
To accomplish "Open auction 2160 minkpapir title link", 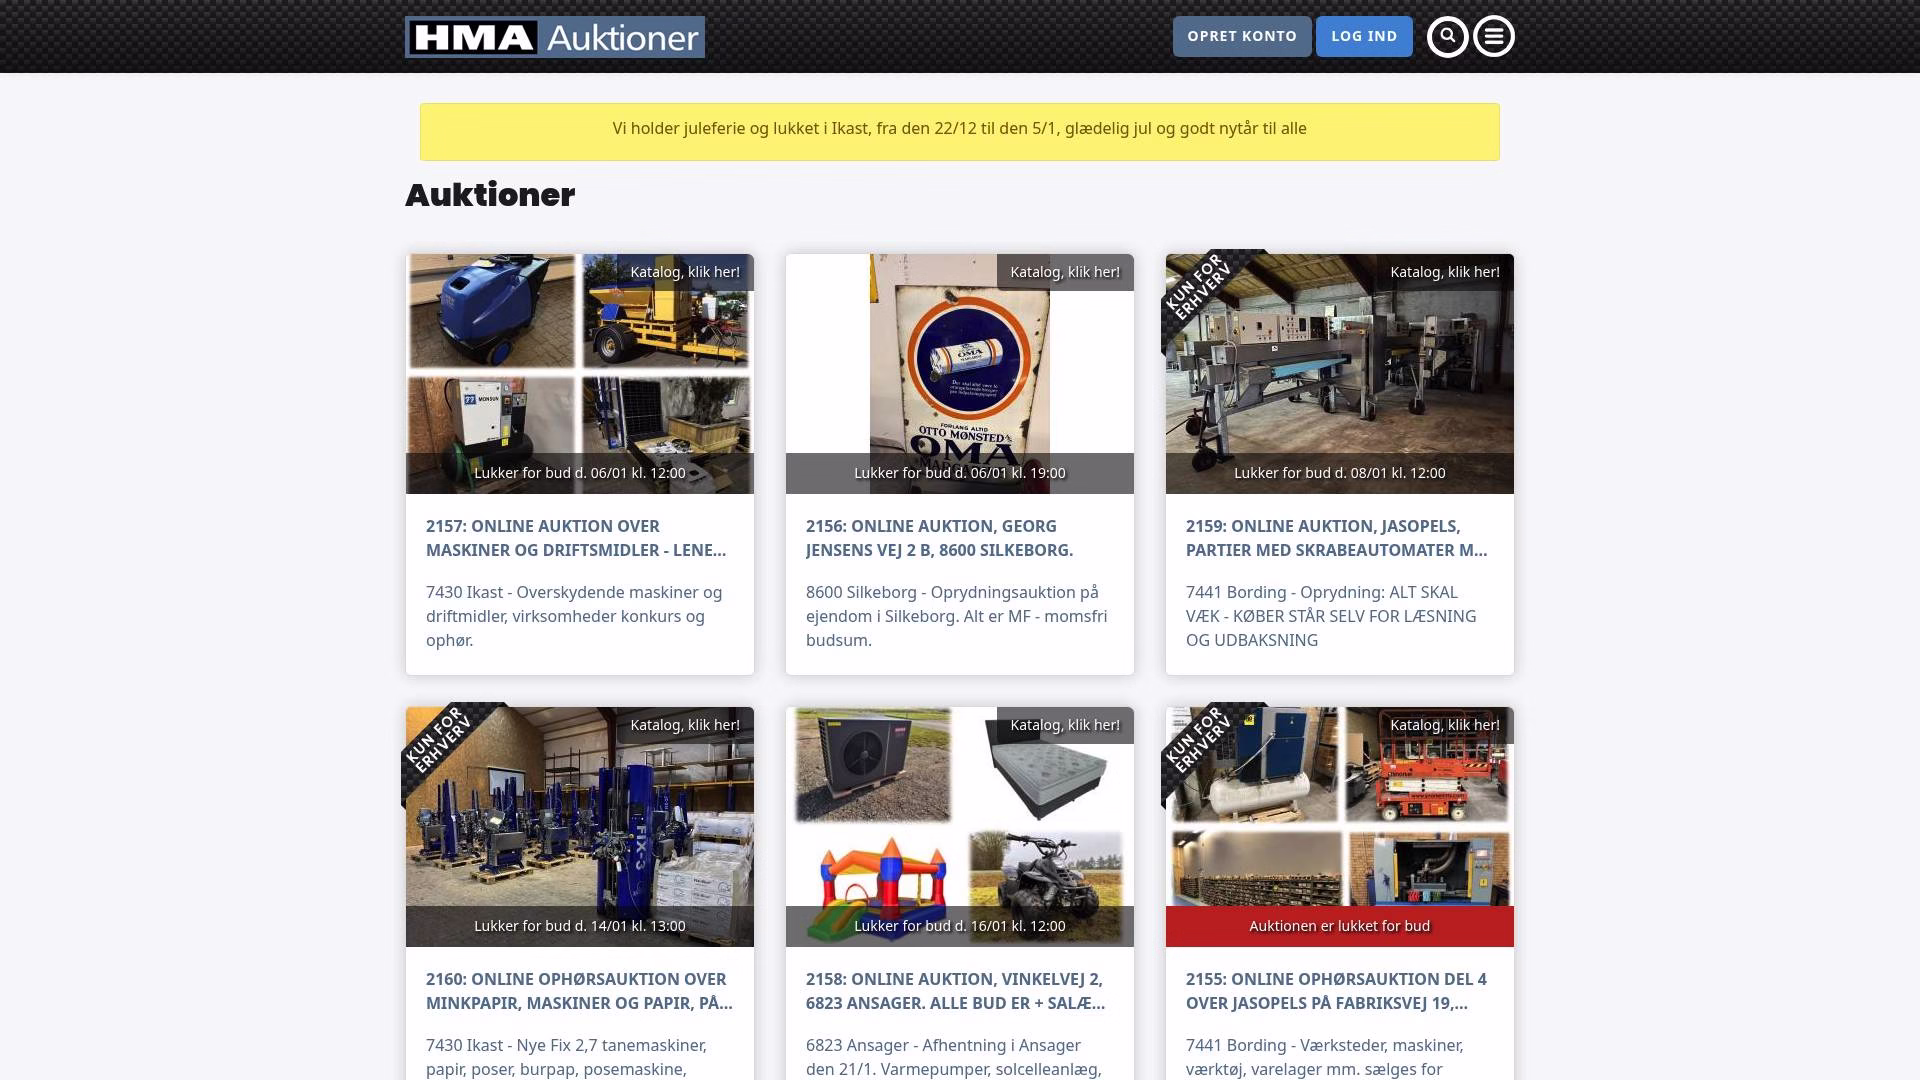I will [x=579, y=991].
